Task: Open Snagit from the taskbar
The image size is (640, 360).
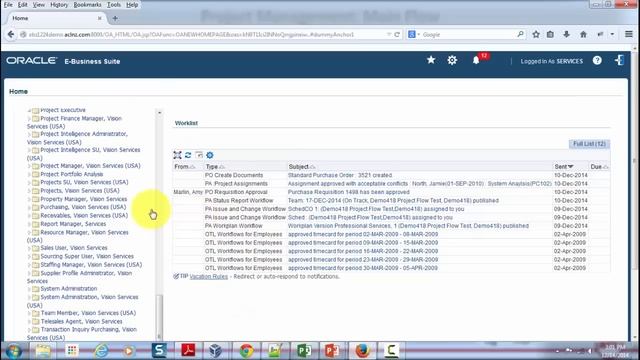Action: tap(159, 351)
